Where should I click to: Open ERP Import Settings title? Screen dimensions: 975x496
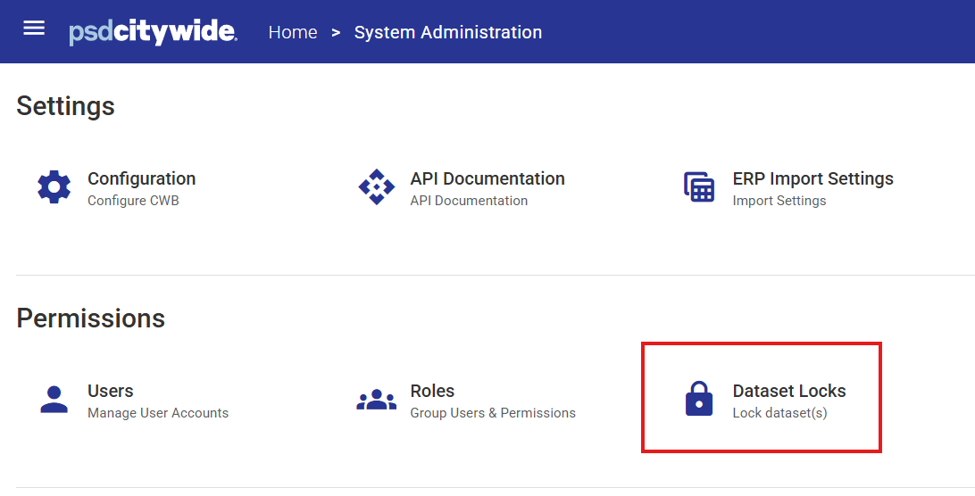click(813, 178)
